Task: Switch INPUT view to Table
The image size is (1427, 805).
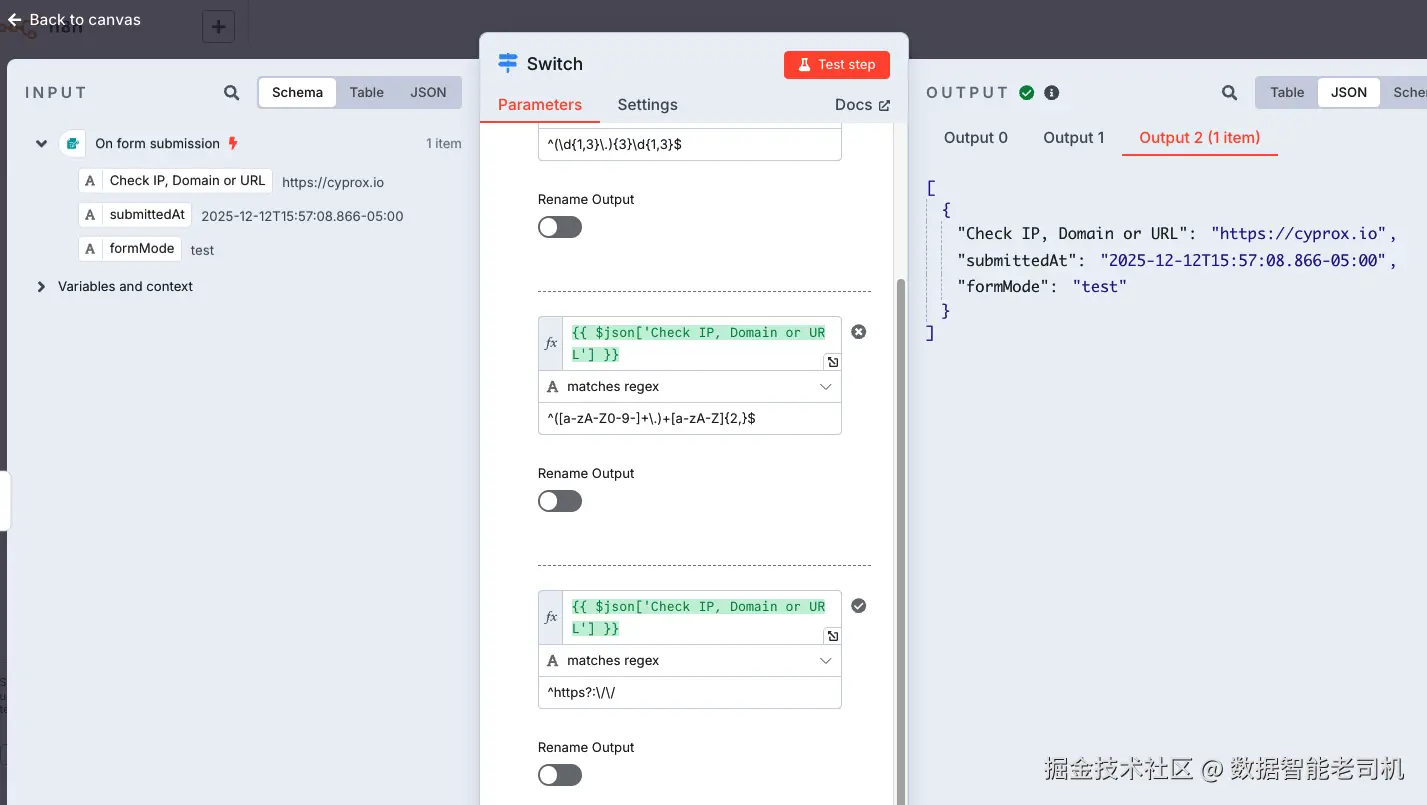Action: tap(367, 92)
